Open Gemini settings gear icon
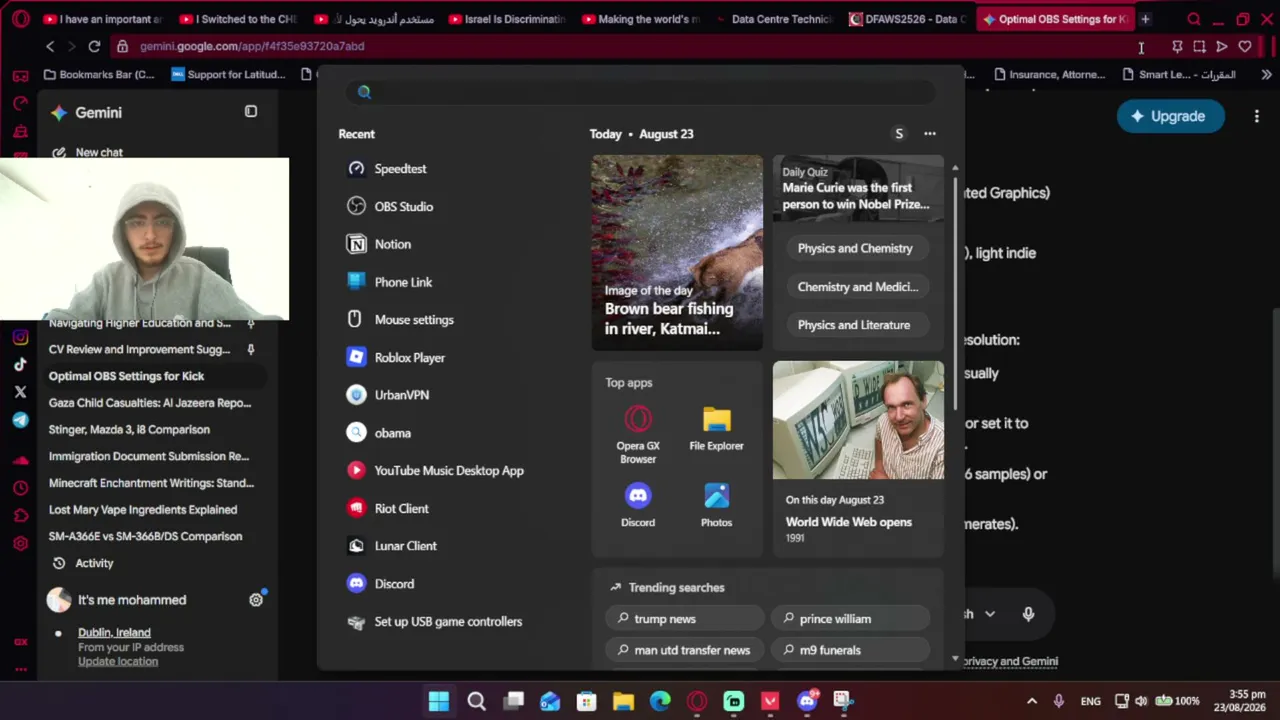This screenshot has width=1280, height=720. pyautogui.click(x=256, y=600)
